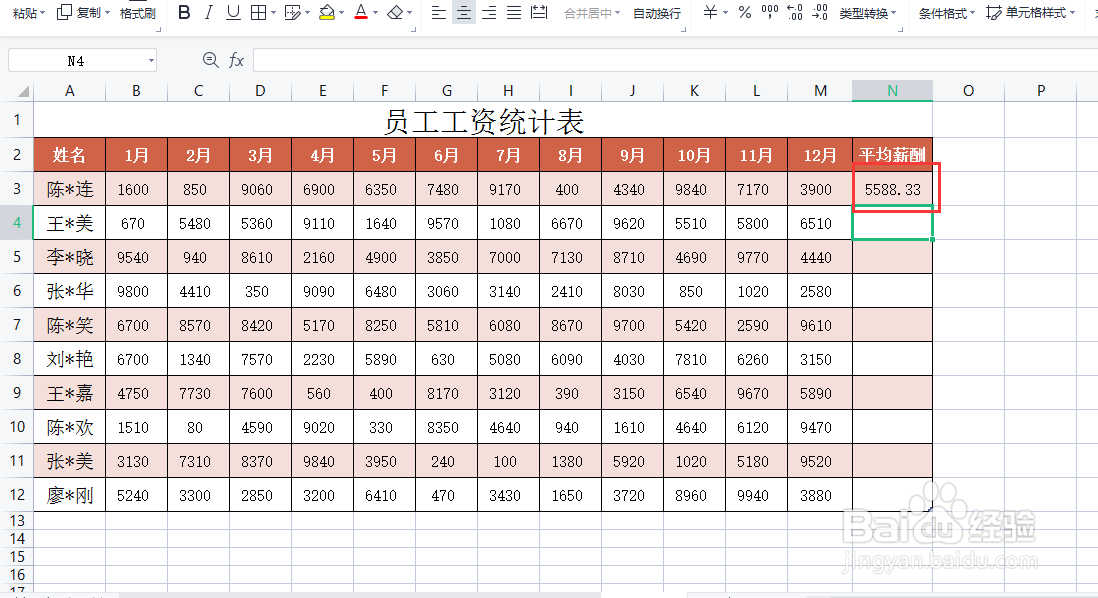Screen dimensions: 1098x598
Task: Align text left
Action: tap(438, 13)
